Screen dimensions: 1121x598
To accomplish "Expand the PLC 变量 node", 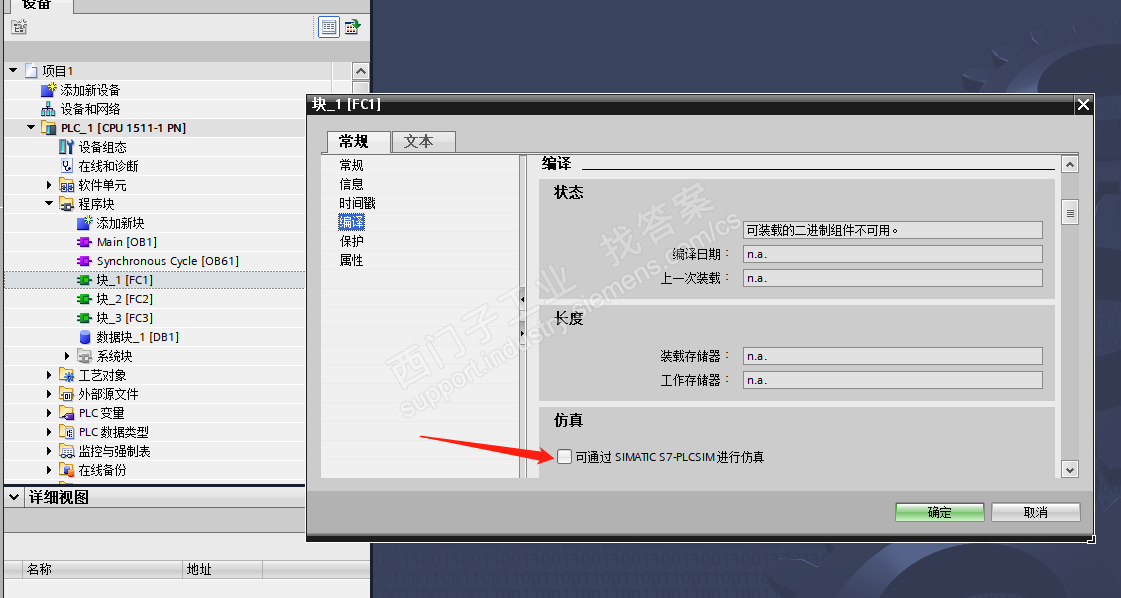I will [49, 413].
